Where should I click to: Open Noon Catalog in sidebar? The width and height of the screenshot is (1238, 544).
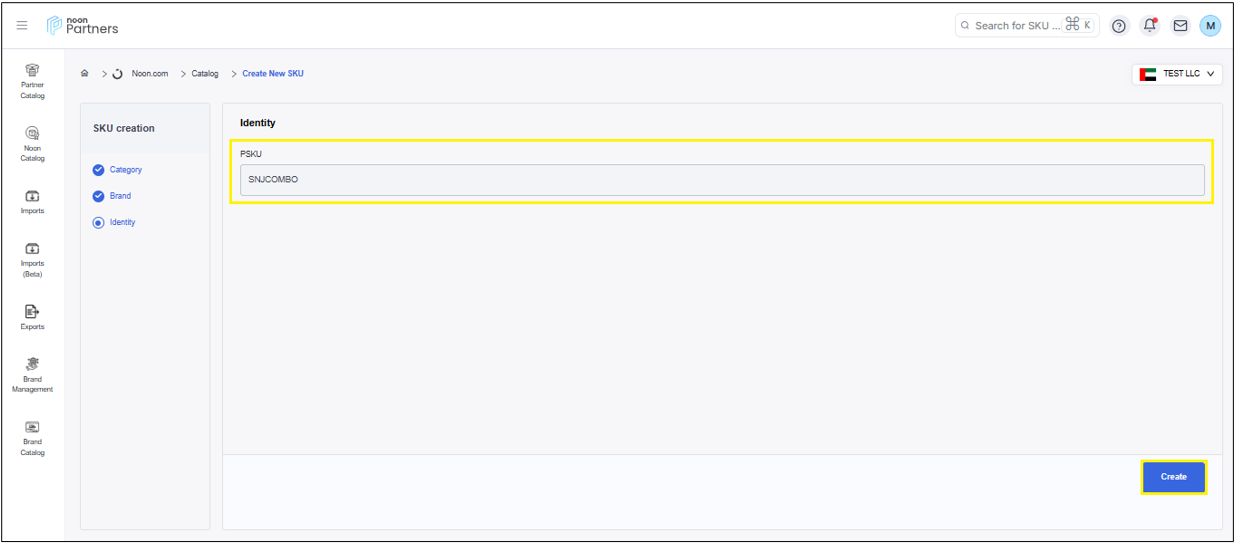point(32,143)
